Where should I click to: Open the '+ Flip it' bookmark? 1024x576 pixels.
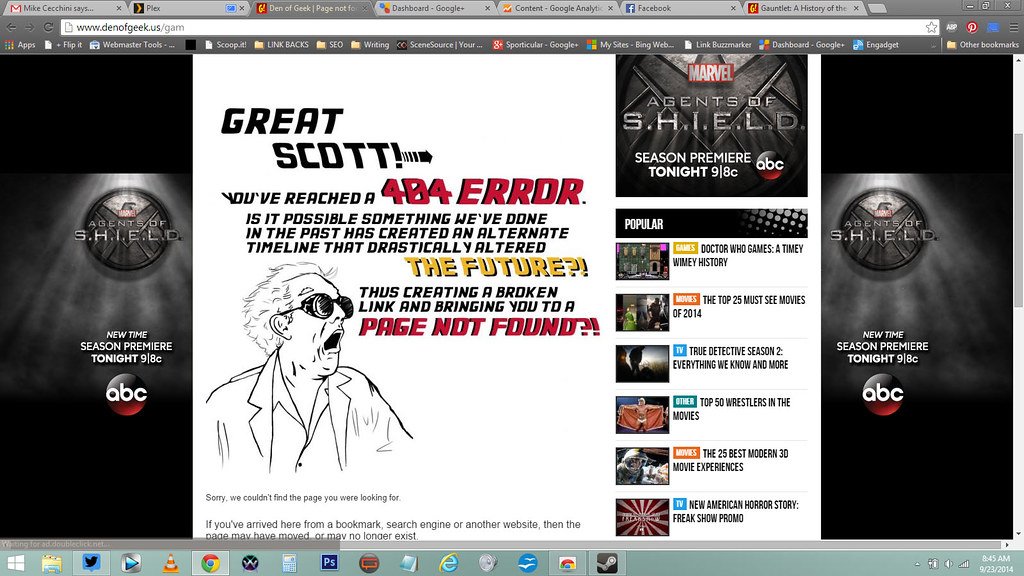[x=63, y=45]
